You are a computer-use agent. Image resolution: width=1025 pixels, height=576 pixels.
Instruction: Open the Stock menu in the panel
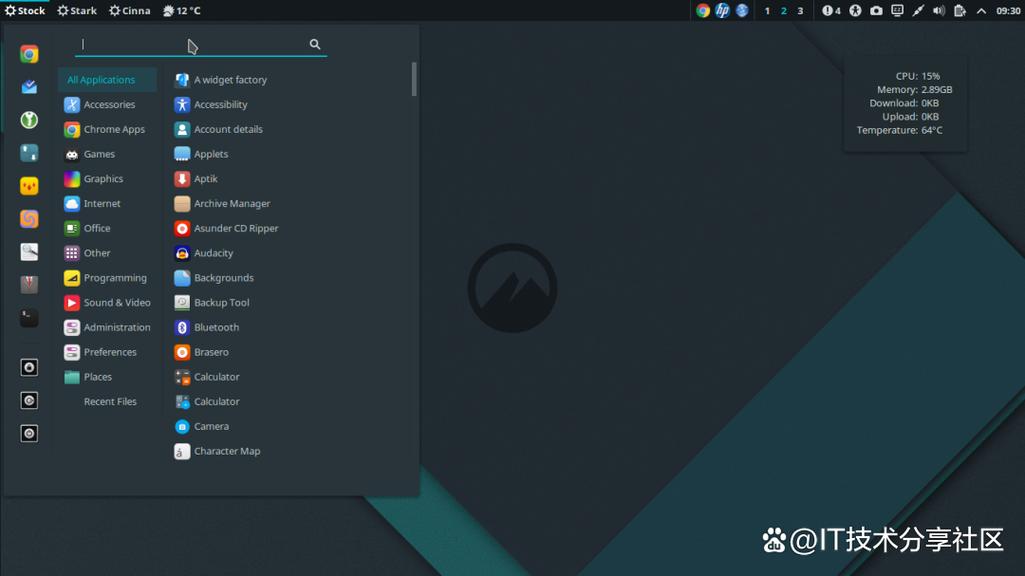[25, 10]
